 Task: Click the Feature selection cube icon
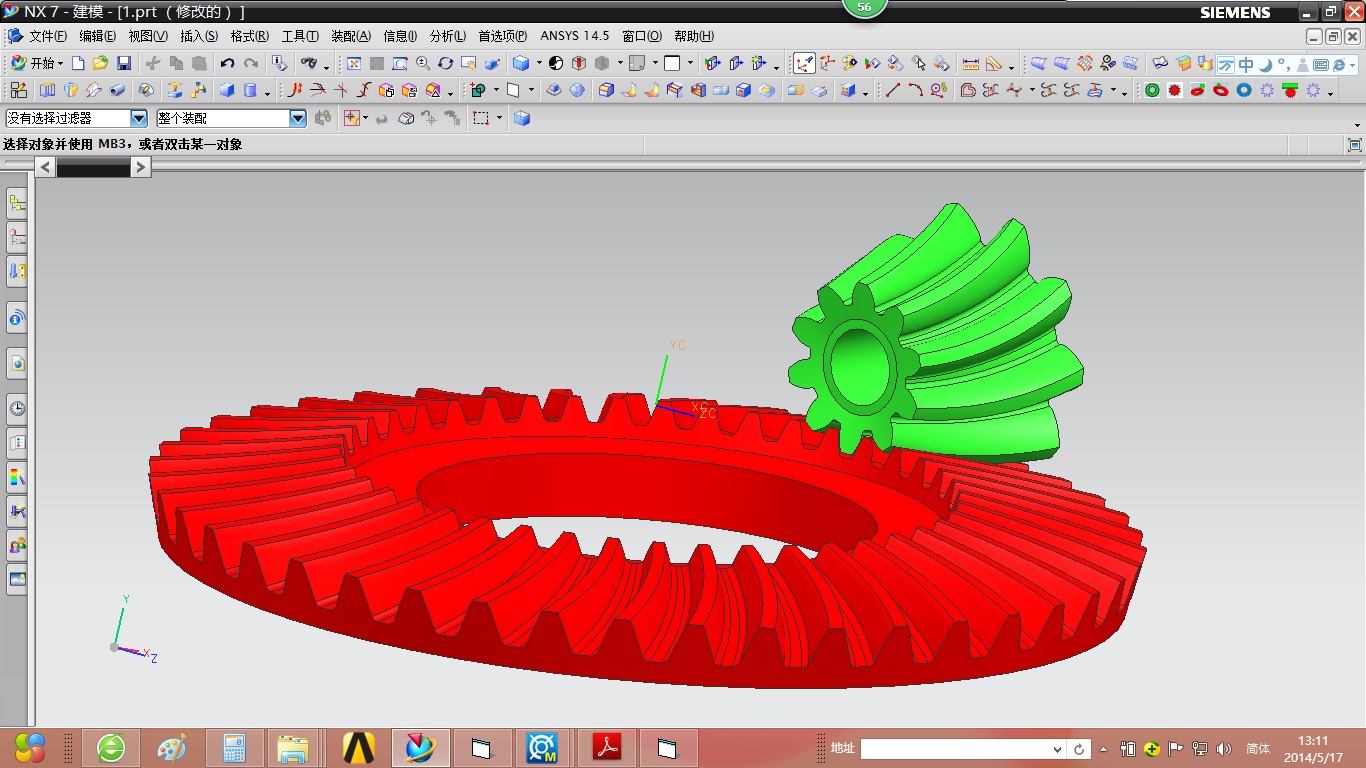point(521,118)
